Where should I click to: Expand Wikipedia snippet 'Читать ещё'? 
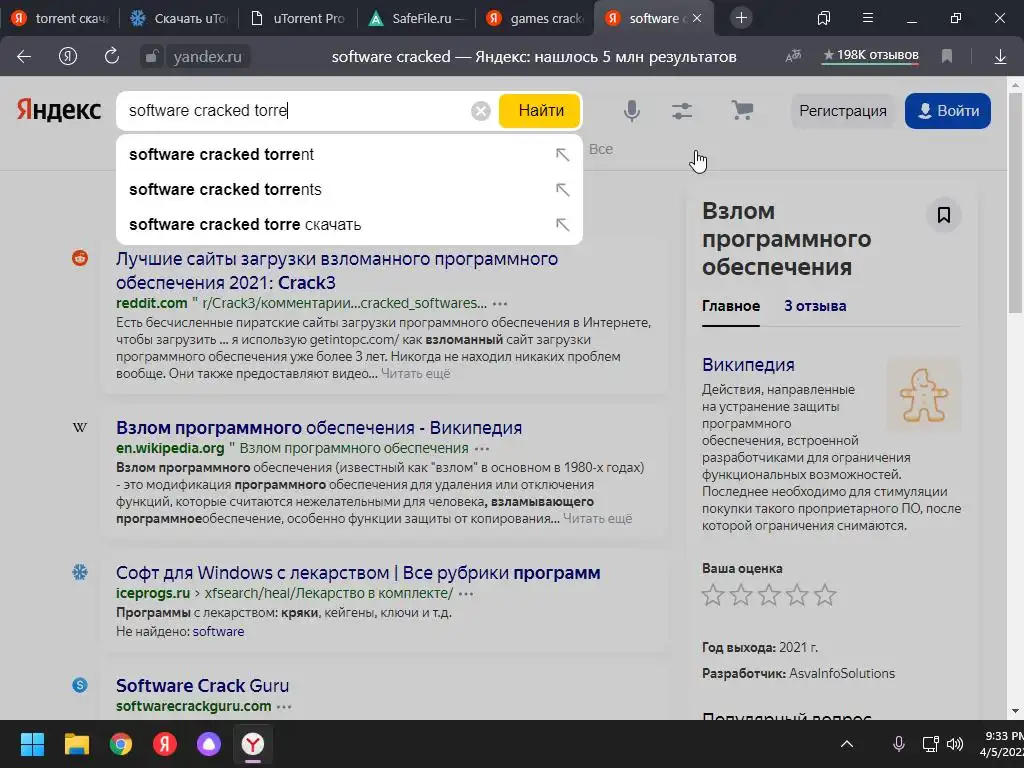(598, 519)
